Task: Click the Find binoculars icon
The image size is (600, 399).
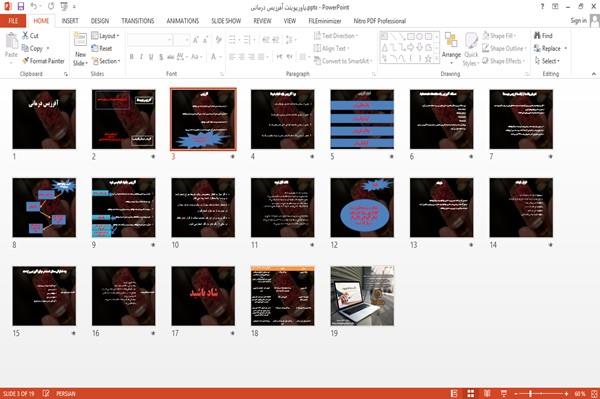Action: click(x=538, y=36)
